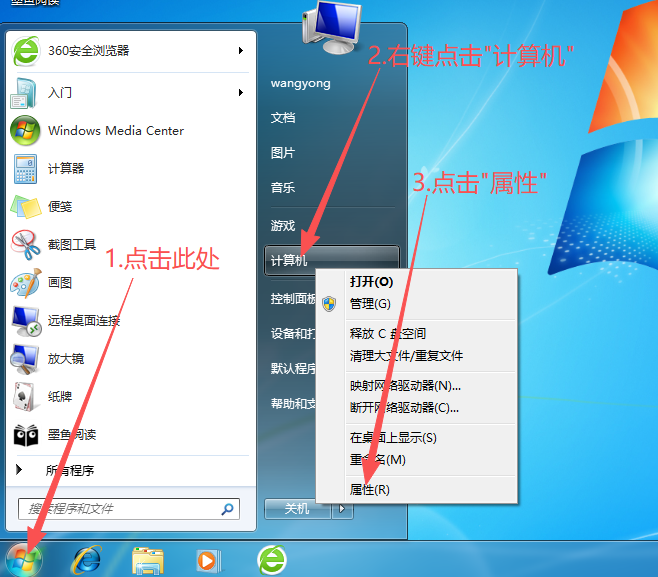The image size is (658, 577).
Task: Launch Windows Media Center icon
Action: (25, 131)
